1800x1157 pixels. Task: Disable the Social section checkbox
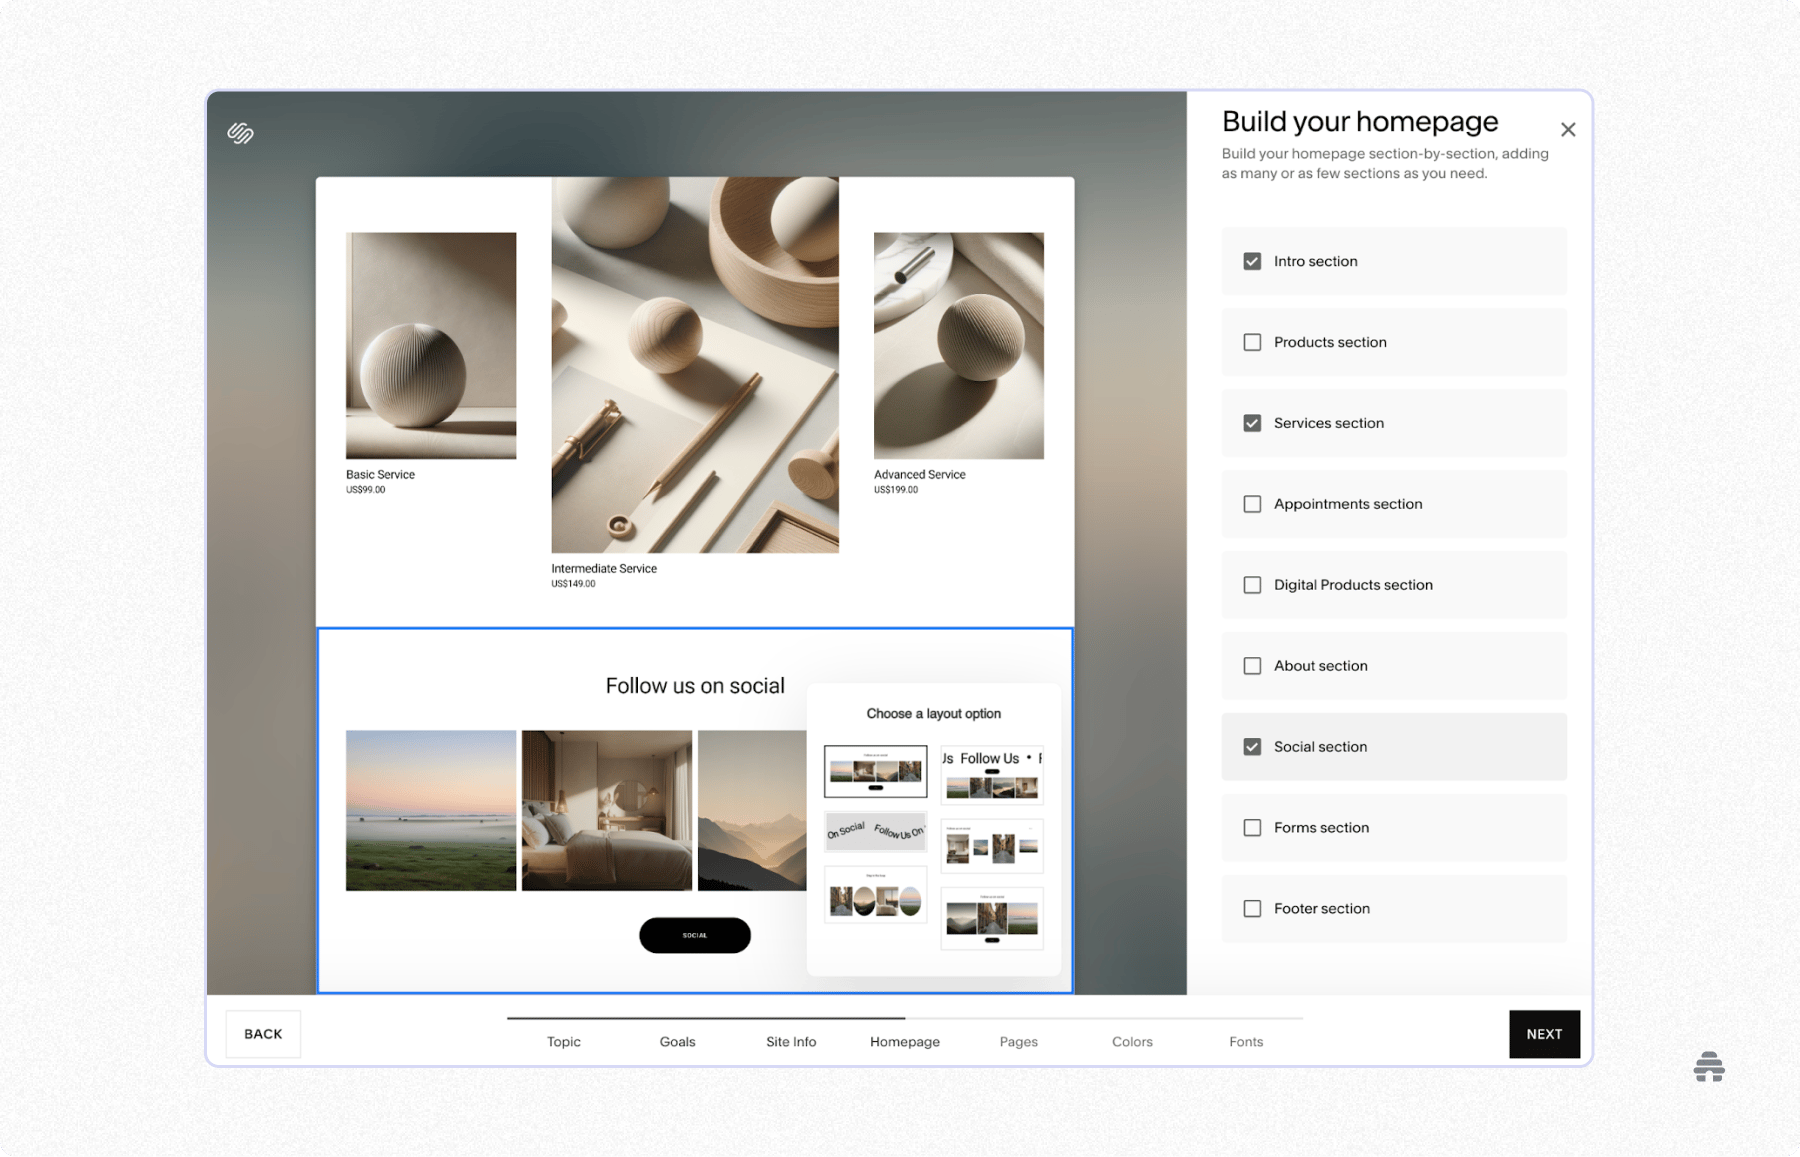pyautogui.click(x=1252, y=747)
